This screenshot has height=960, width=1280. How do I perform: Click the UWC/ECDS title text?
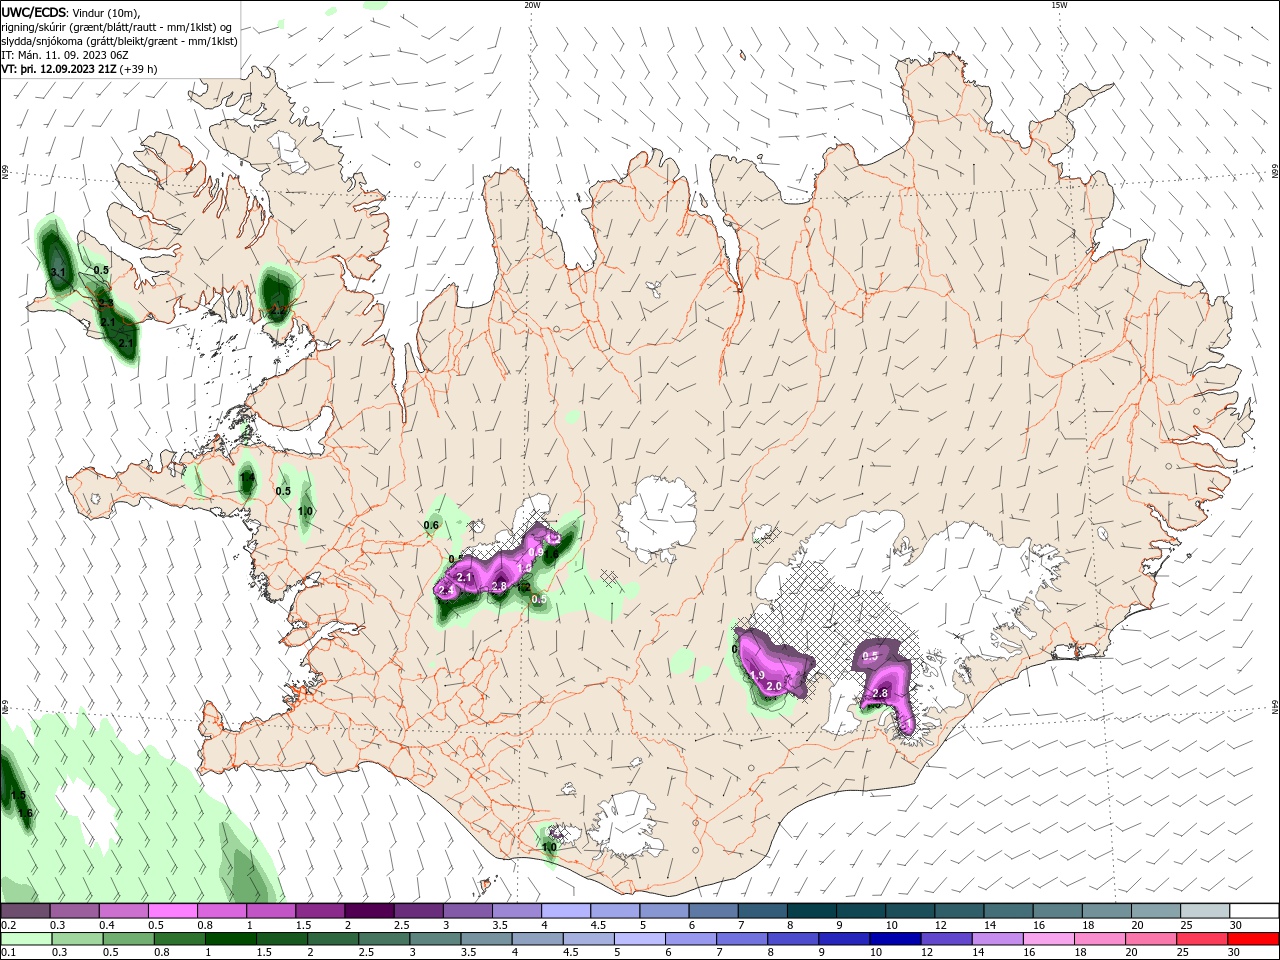coord(34,12)
